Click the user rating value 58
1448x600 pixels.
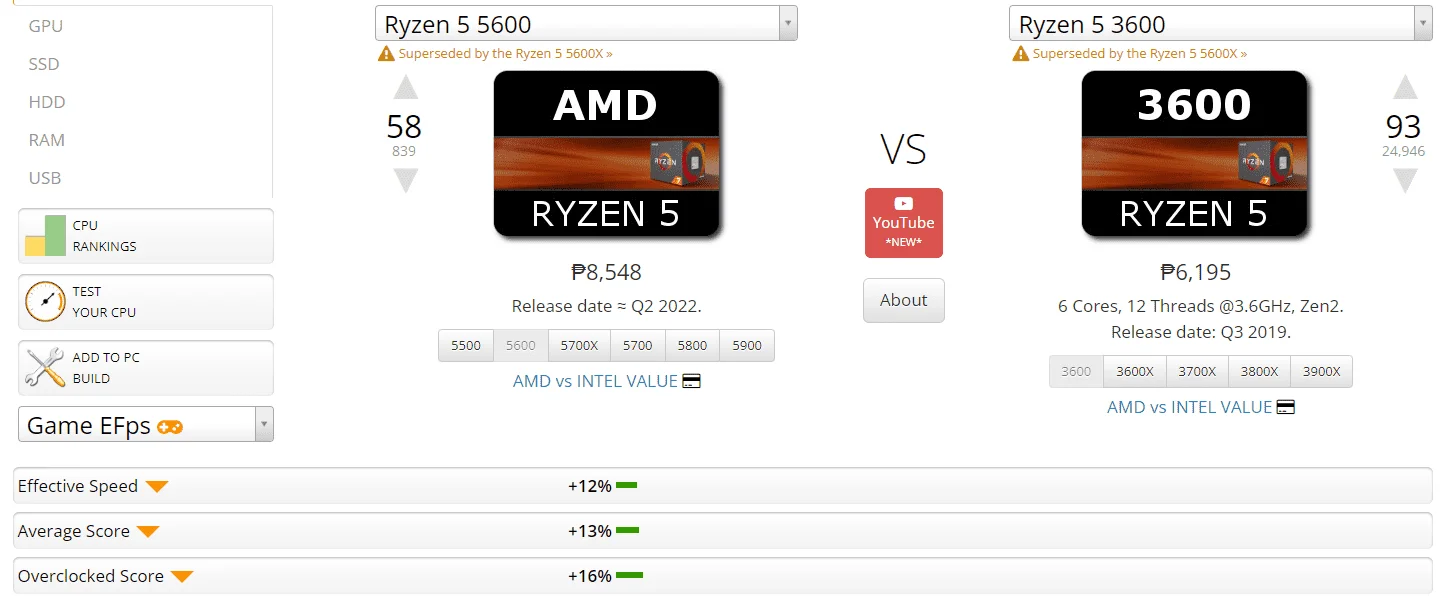(x=404, y=127)
